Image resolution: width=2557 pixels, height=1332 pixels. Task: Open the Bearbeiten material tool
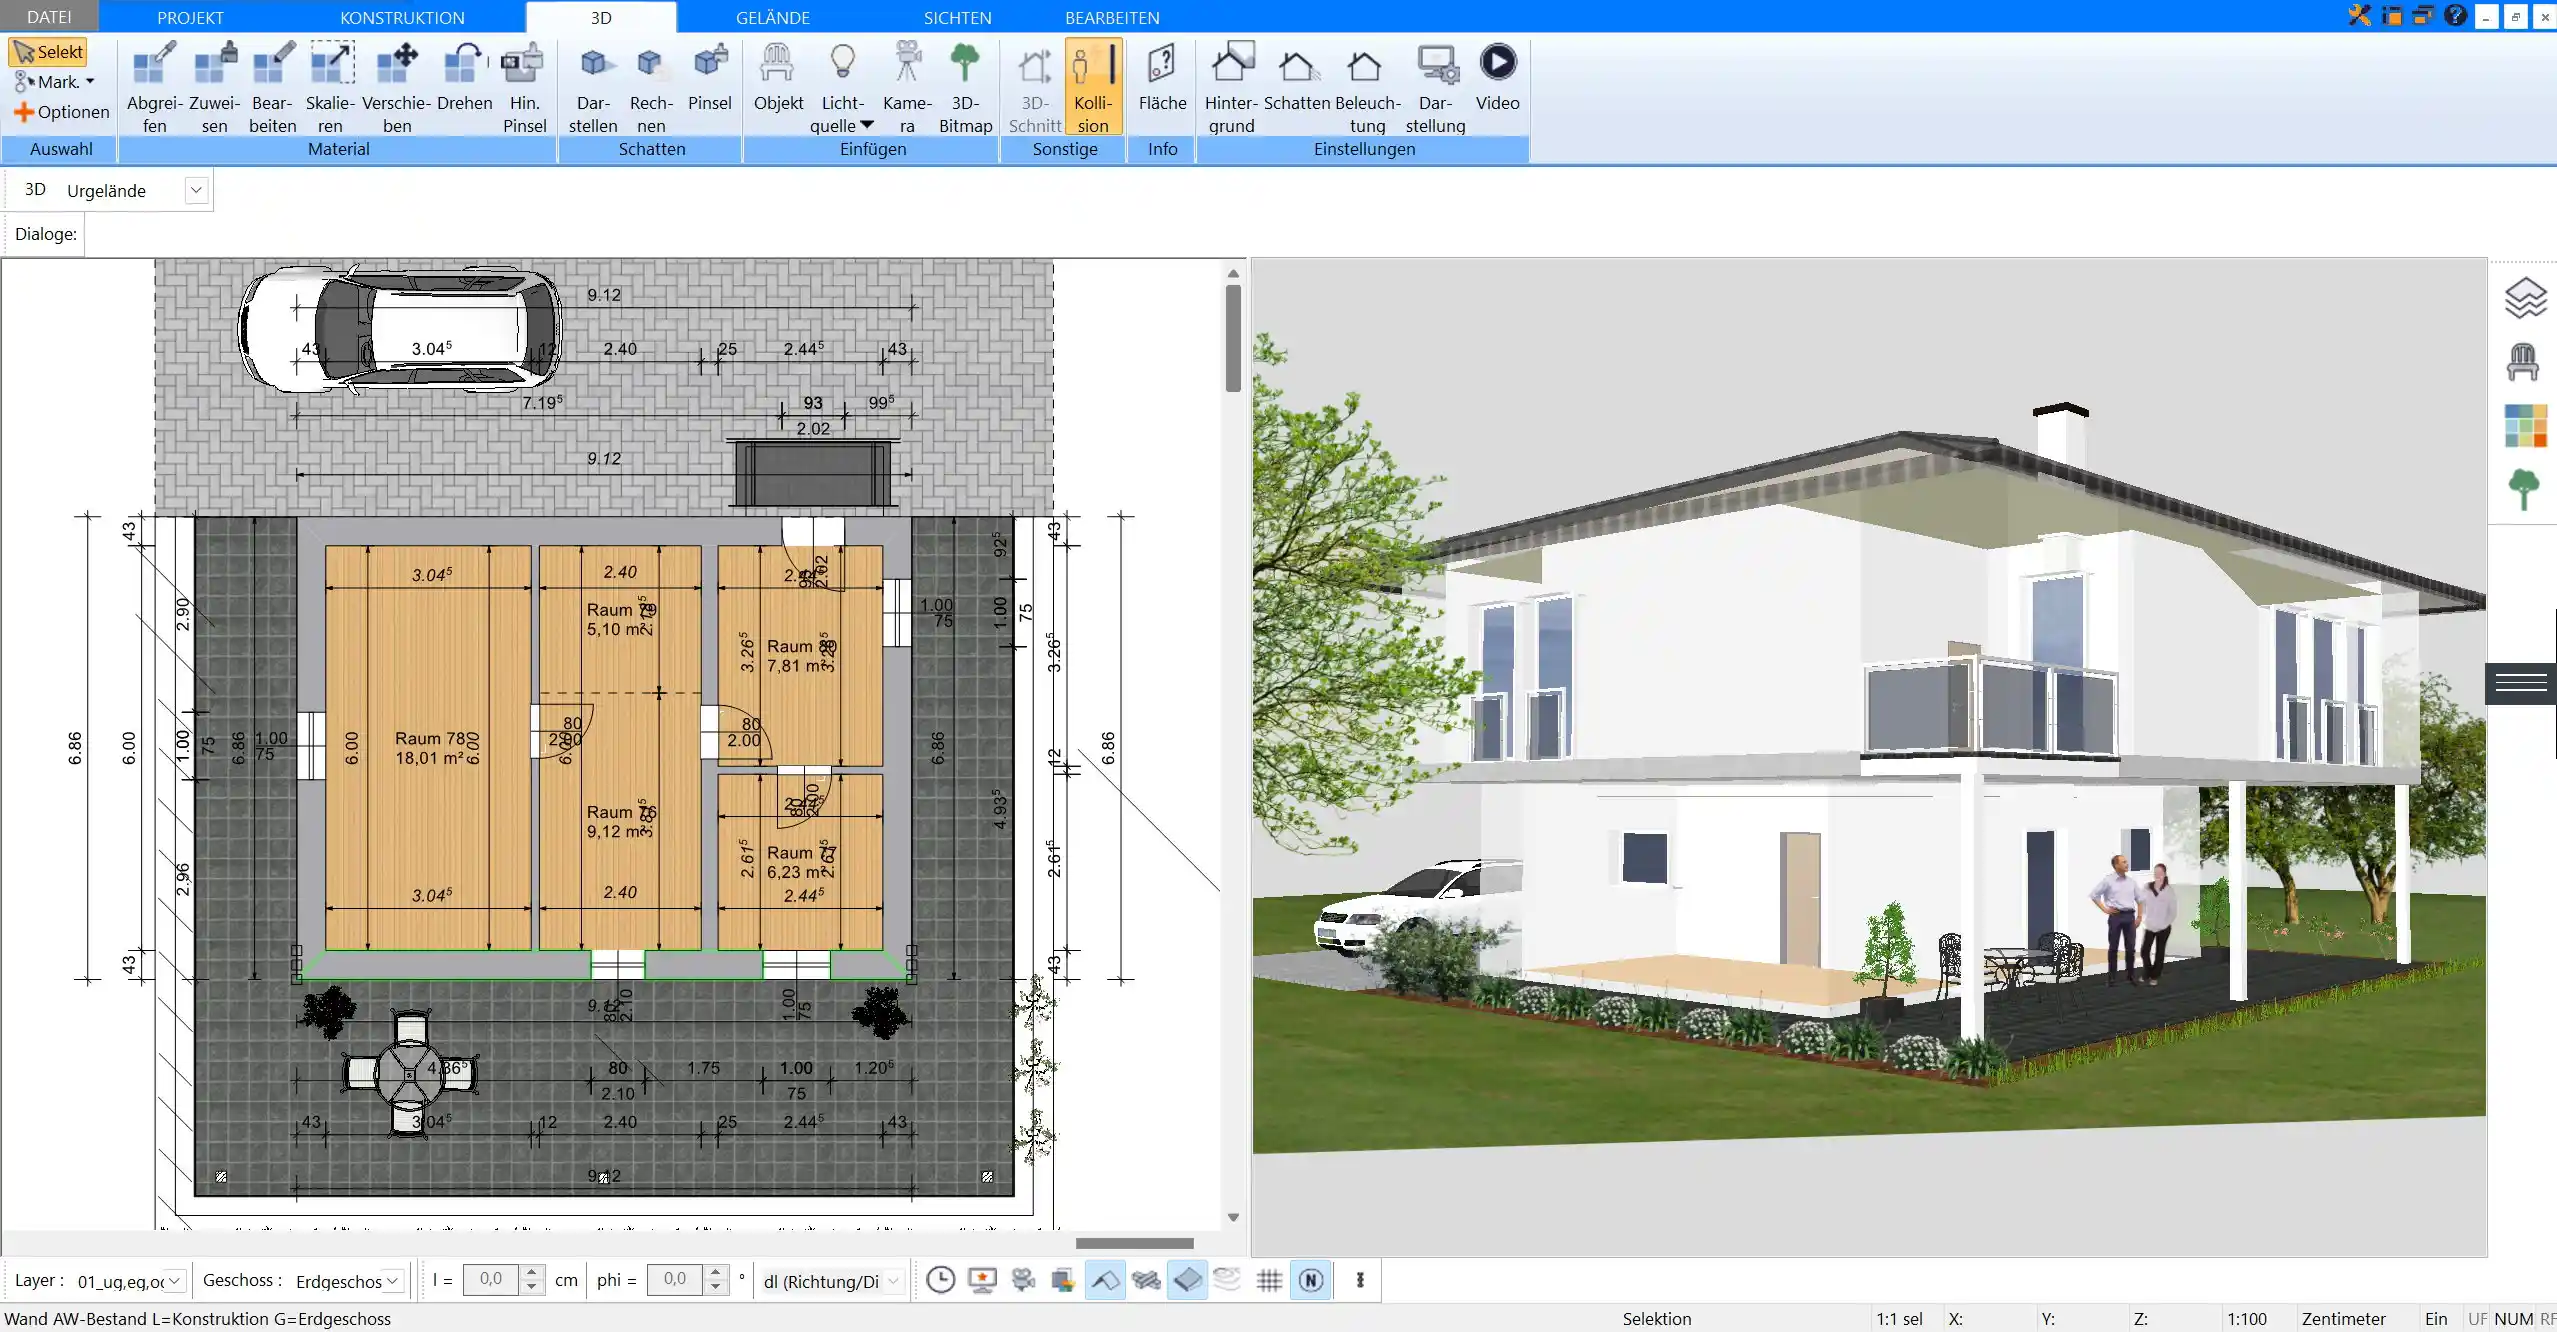point(272,88)
